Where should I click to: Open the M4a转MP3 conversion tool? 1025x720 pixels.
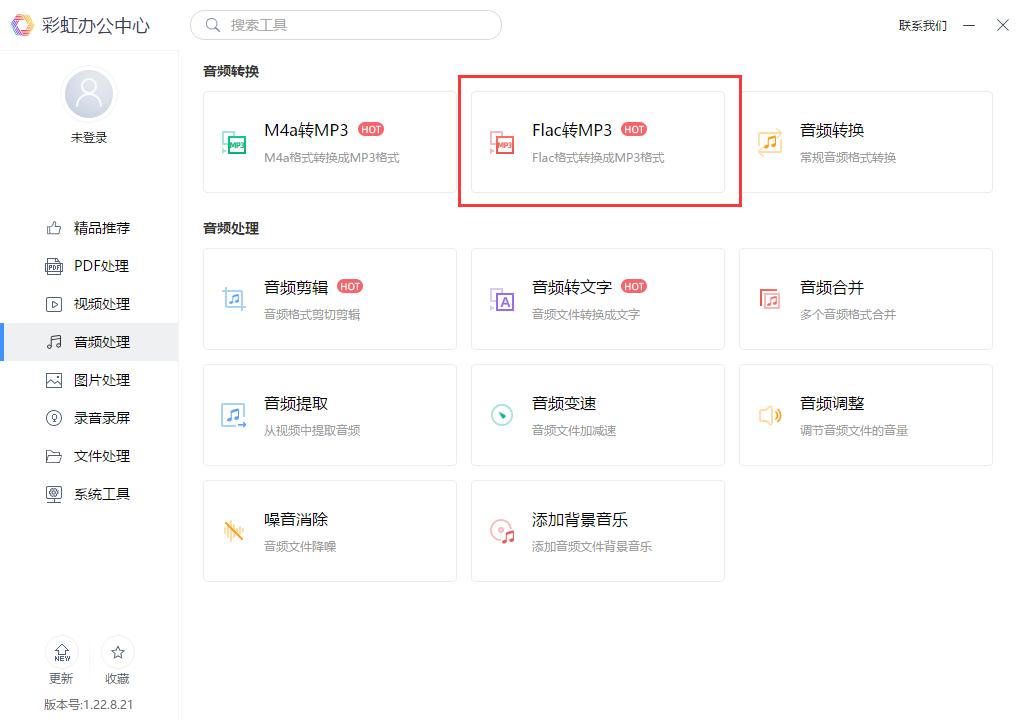330,142
